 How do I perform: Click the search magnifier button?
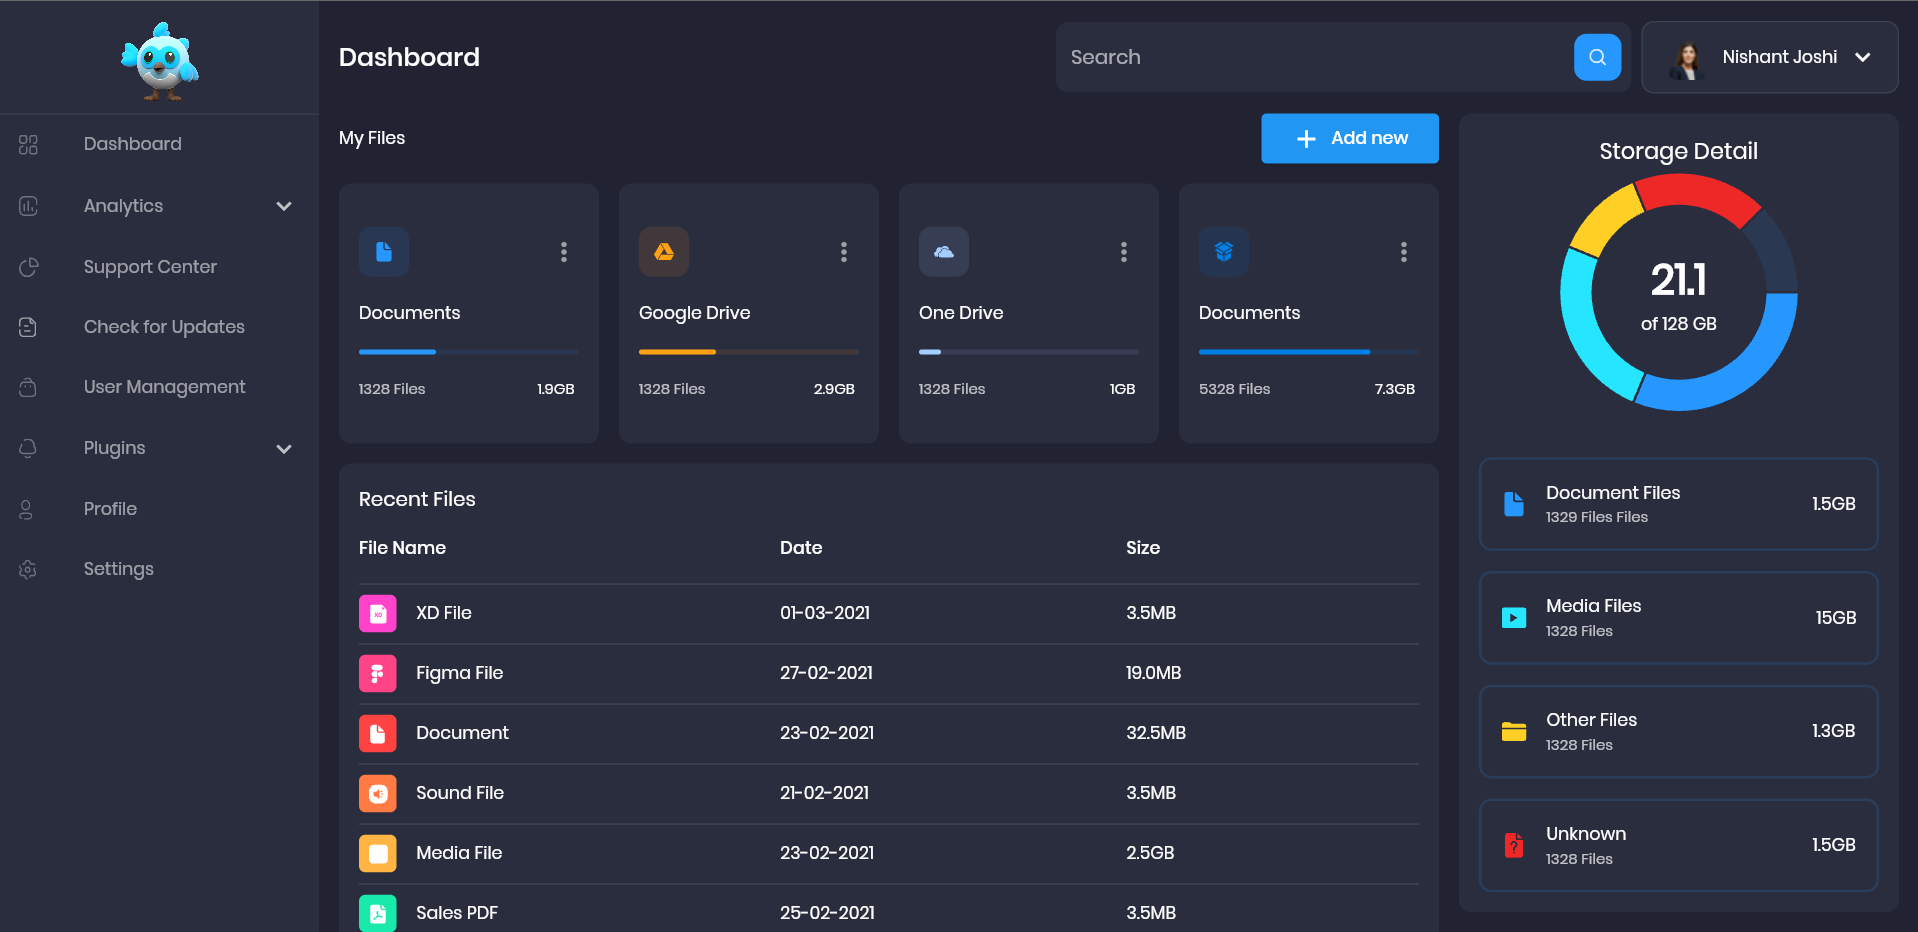click(x=1596, y=57)
